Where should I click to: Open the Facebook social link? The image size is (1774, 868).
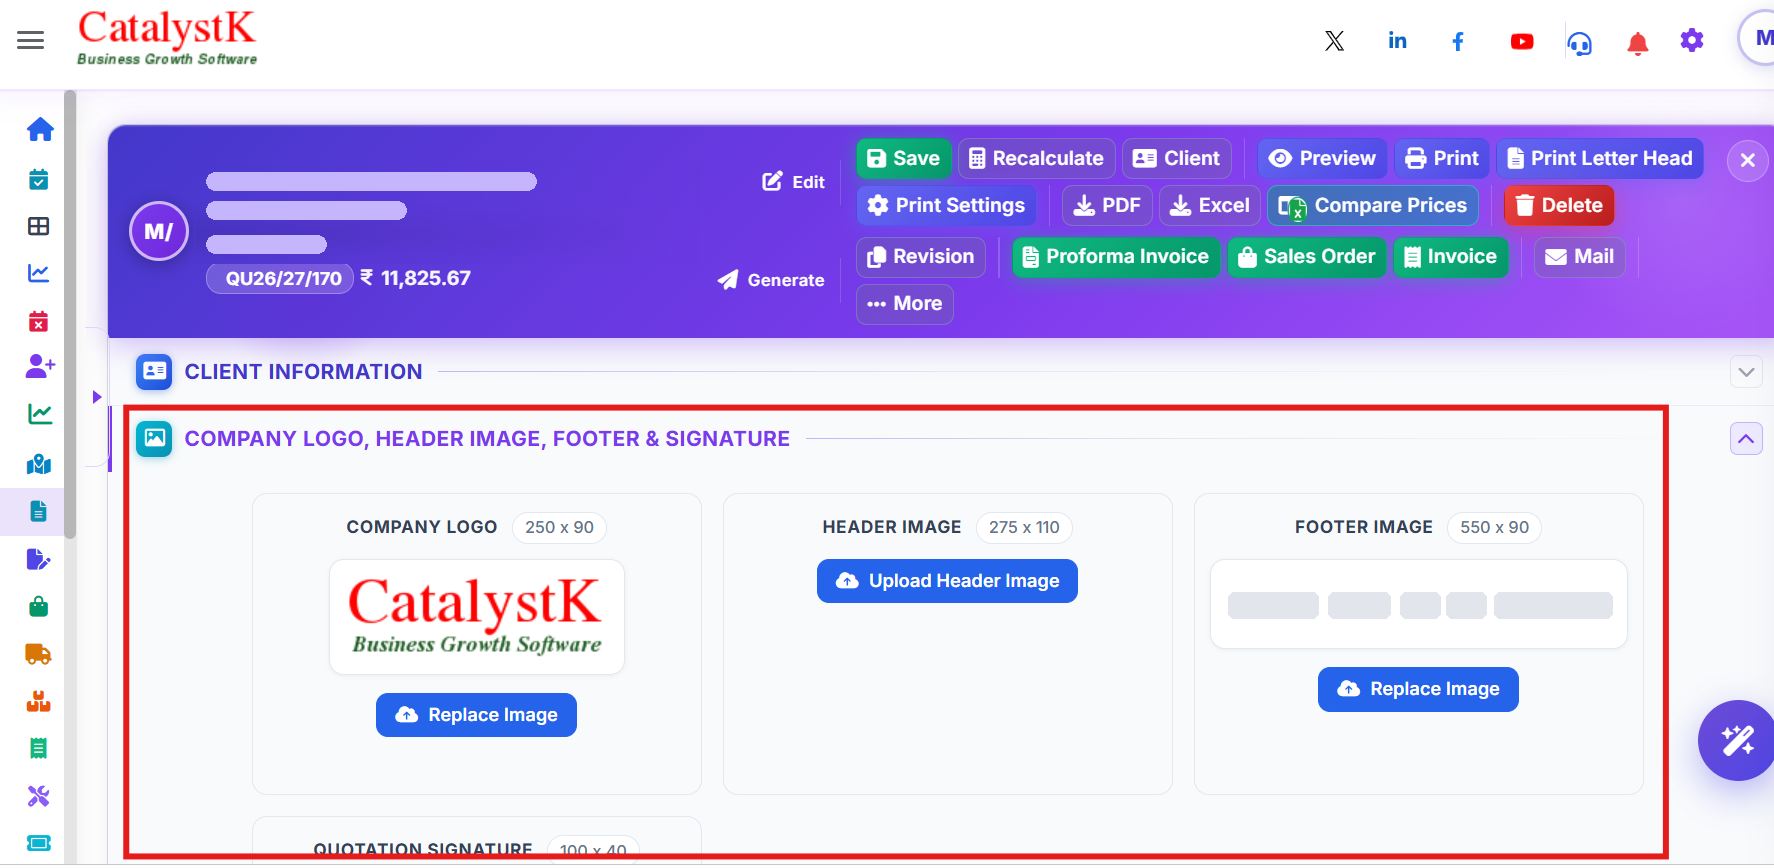[x=1458, y=41]
